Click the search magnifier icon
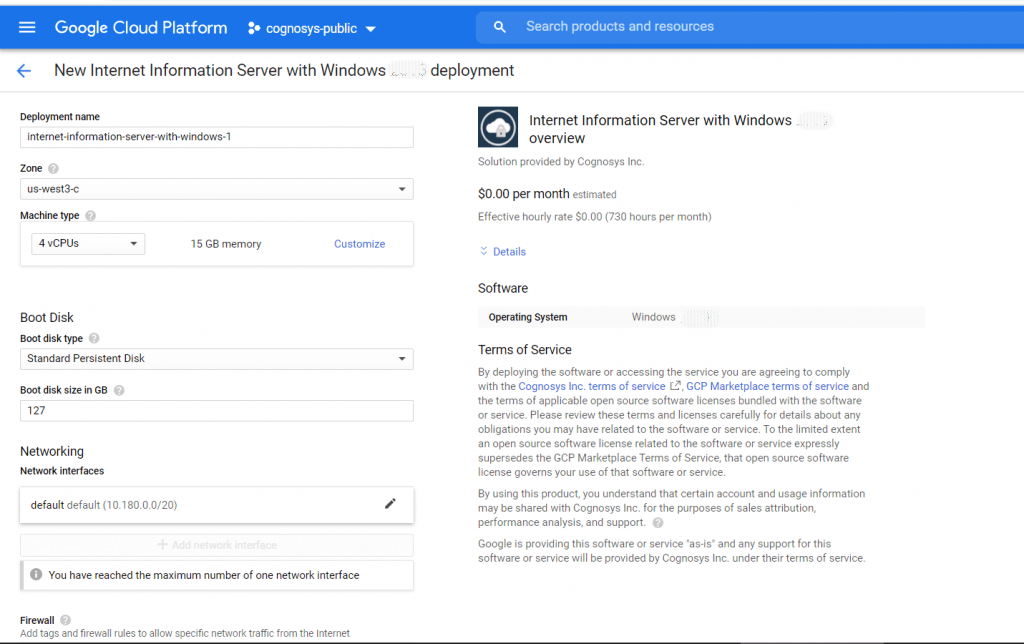Viewport: 1024px width, 644px height. [x=500, y=27]
